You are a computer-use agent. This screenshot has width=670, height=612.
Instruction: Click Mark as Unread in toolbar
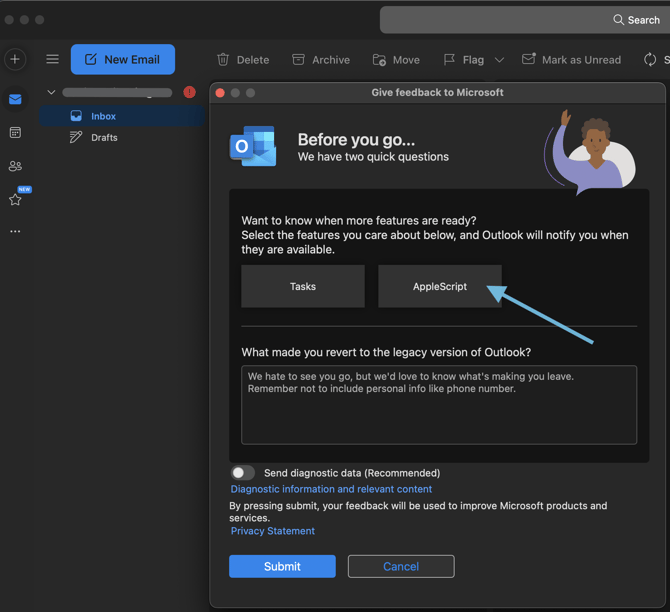click(571, 60)
